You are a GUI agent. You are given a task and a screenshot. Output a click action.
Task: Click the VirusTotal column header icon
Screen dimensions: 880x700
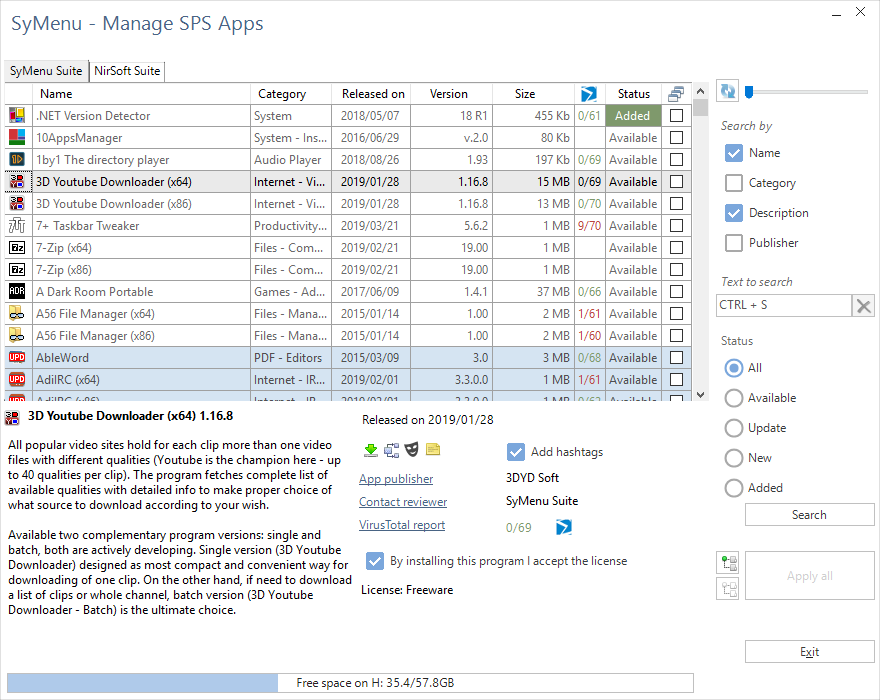click(x=589, y=94)
